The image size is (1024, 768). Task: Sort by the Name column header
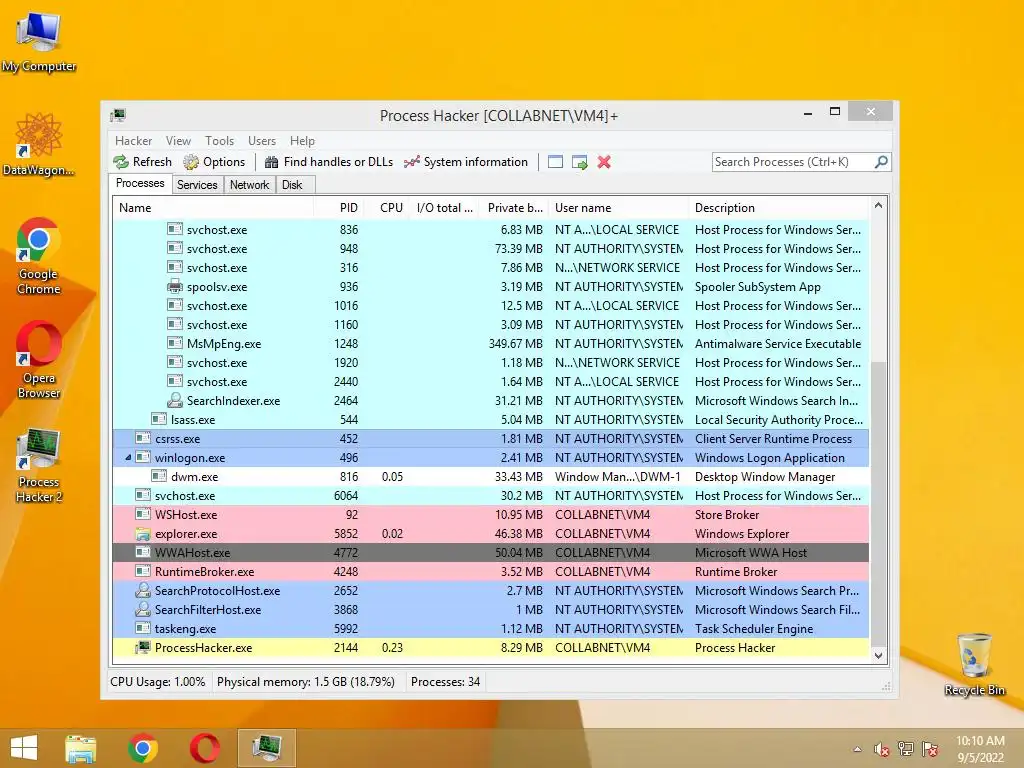click(x=213, y=208)
